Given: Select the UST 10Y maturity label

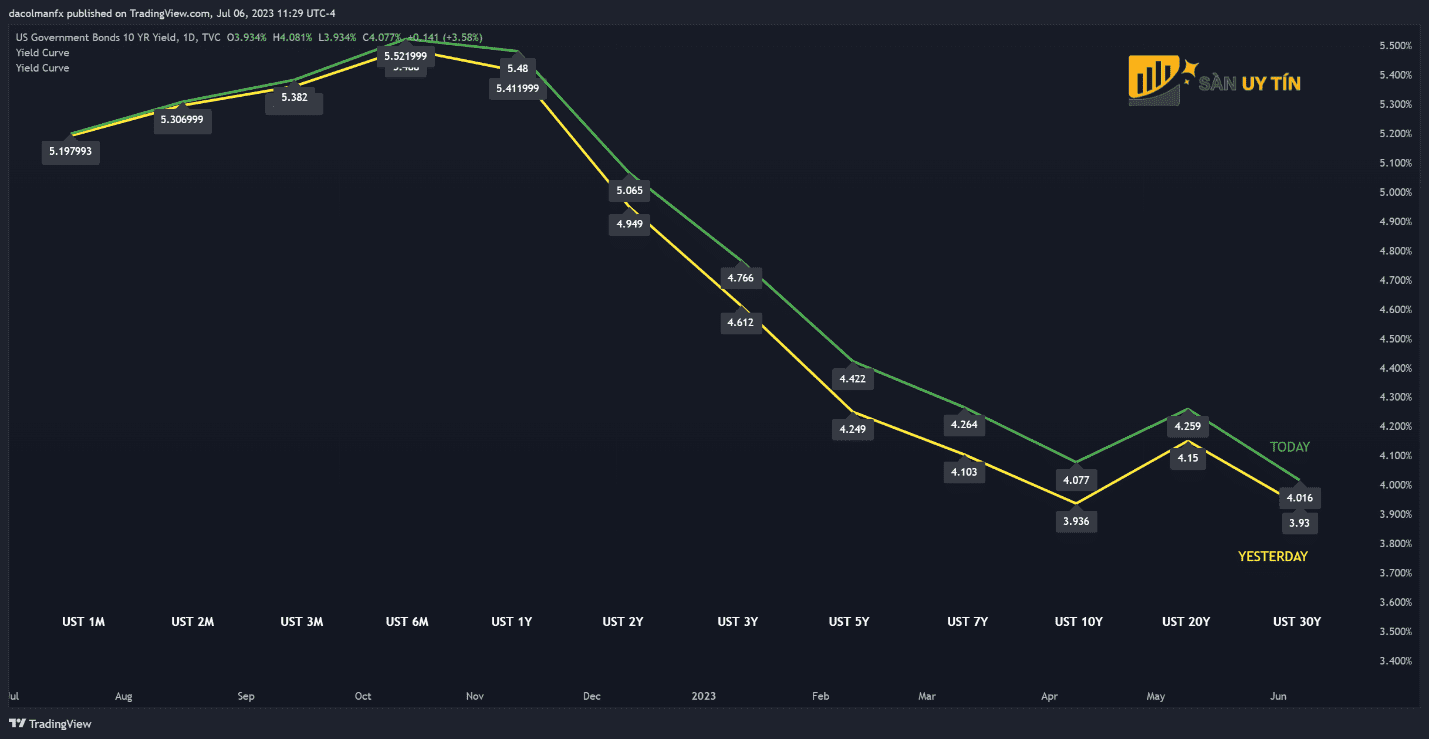Looking at the screenshot, I should 1079,621.
